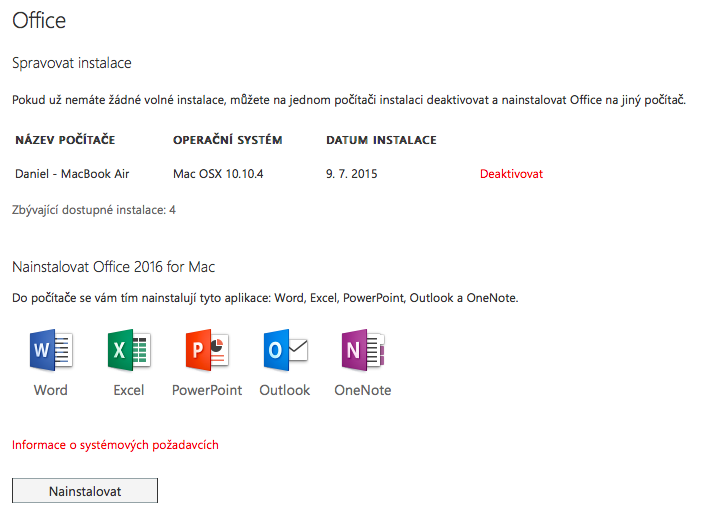The height and width of the screenshot is (516, 707).
Task: Click the 'Spravovat instalace' heading
Action: coord(72,63)
